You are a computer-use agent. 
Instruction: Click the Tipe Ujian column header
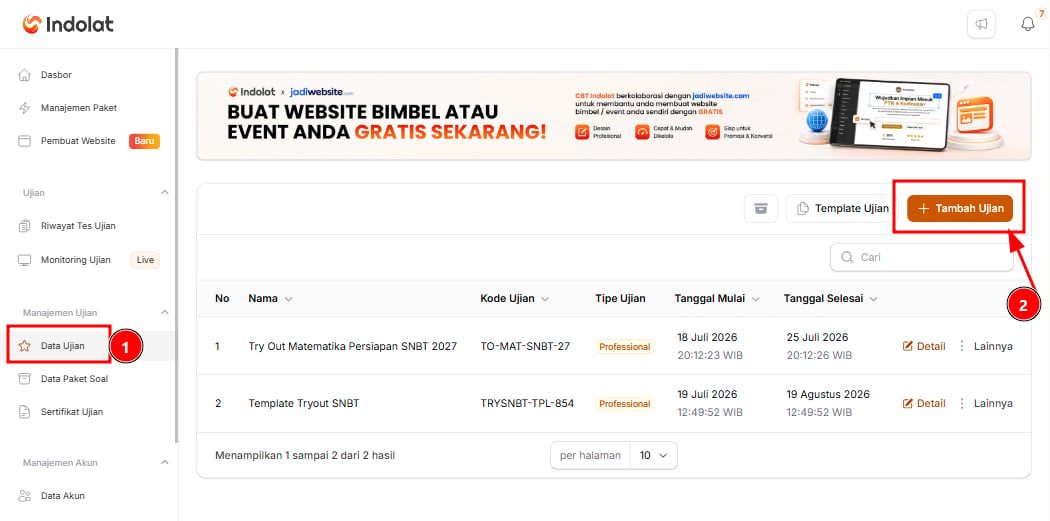click(x=620, y=299)
